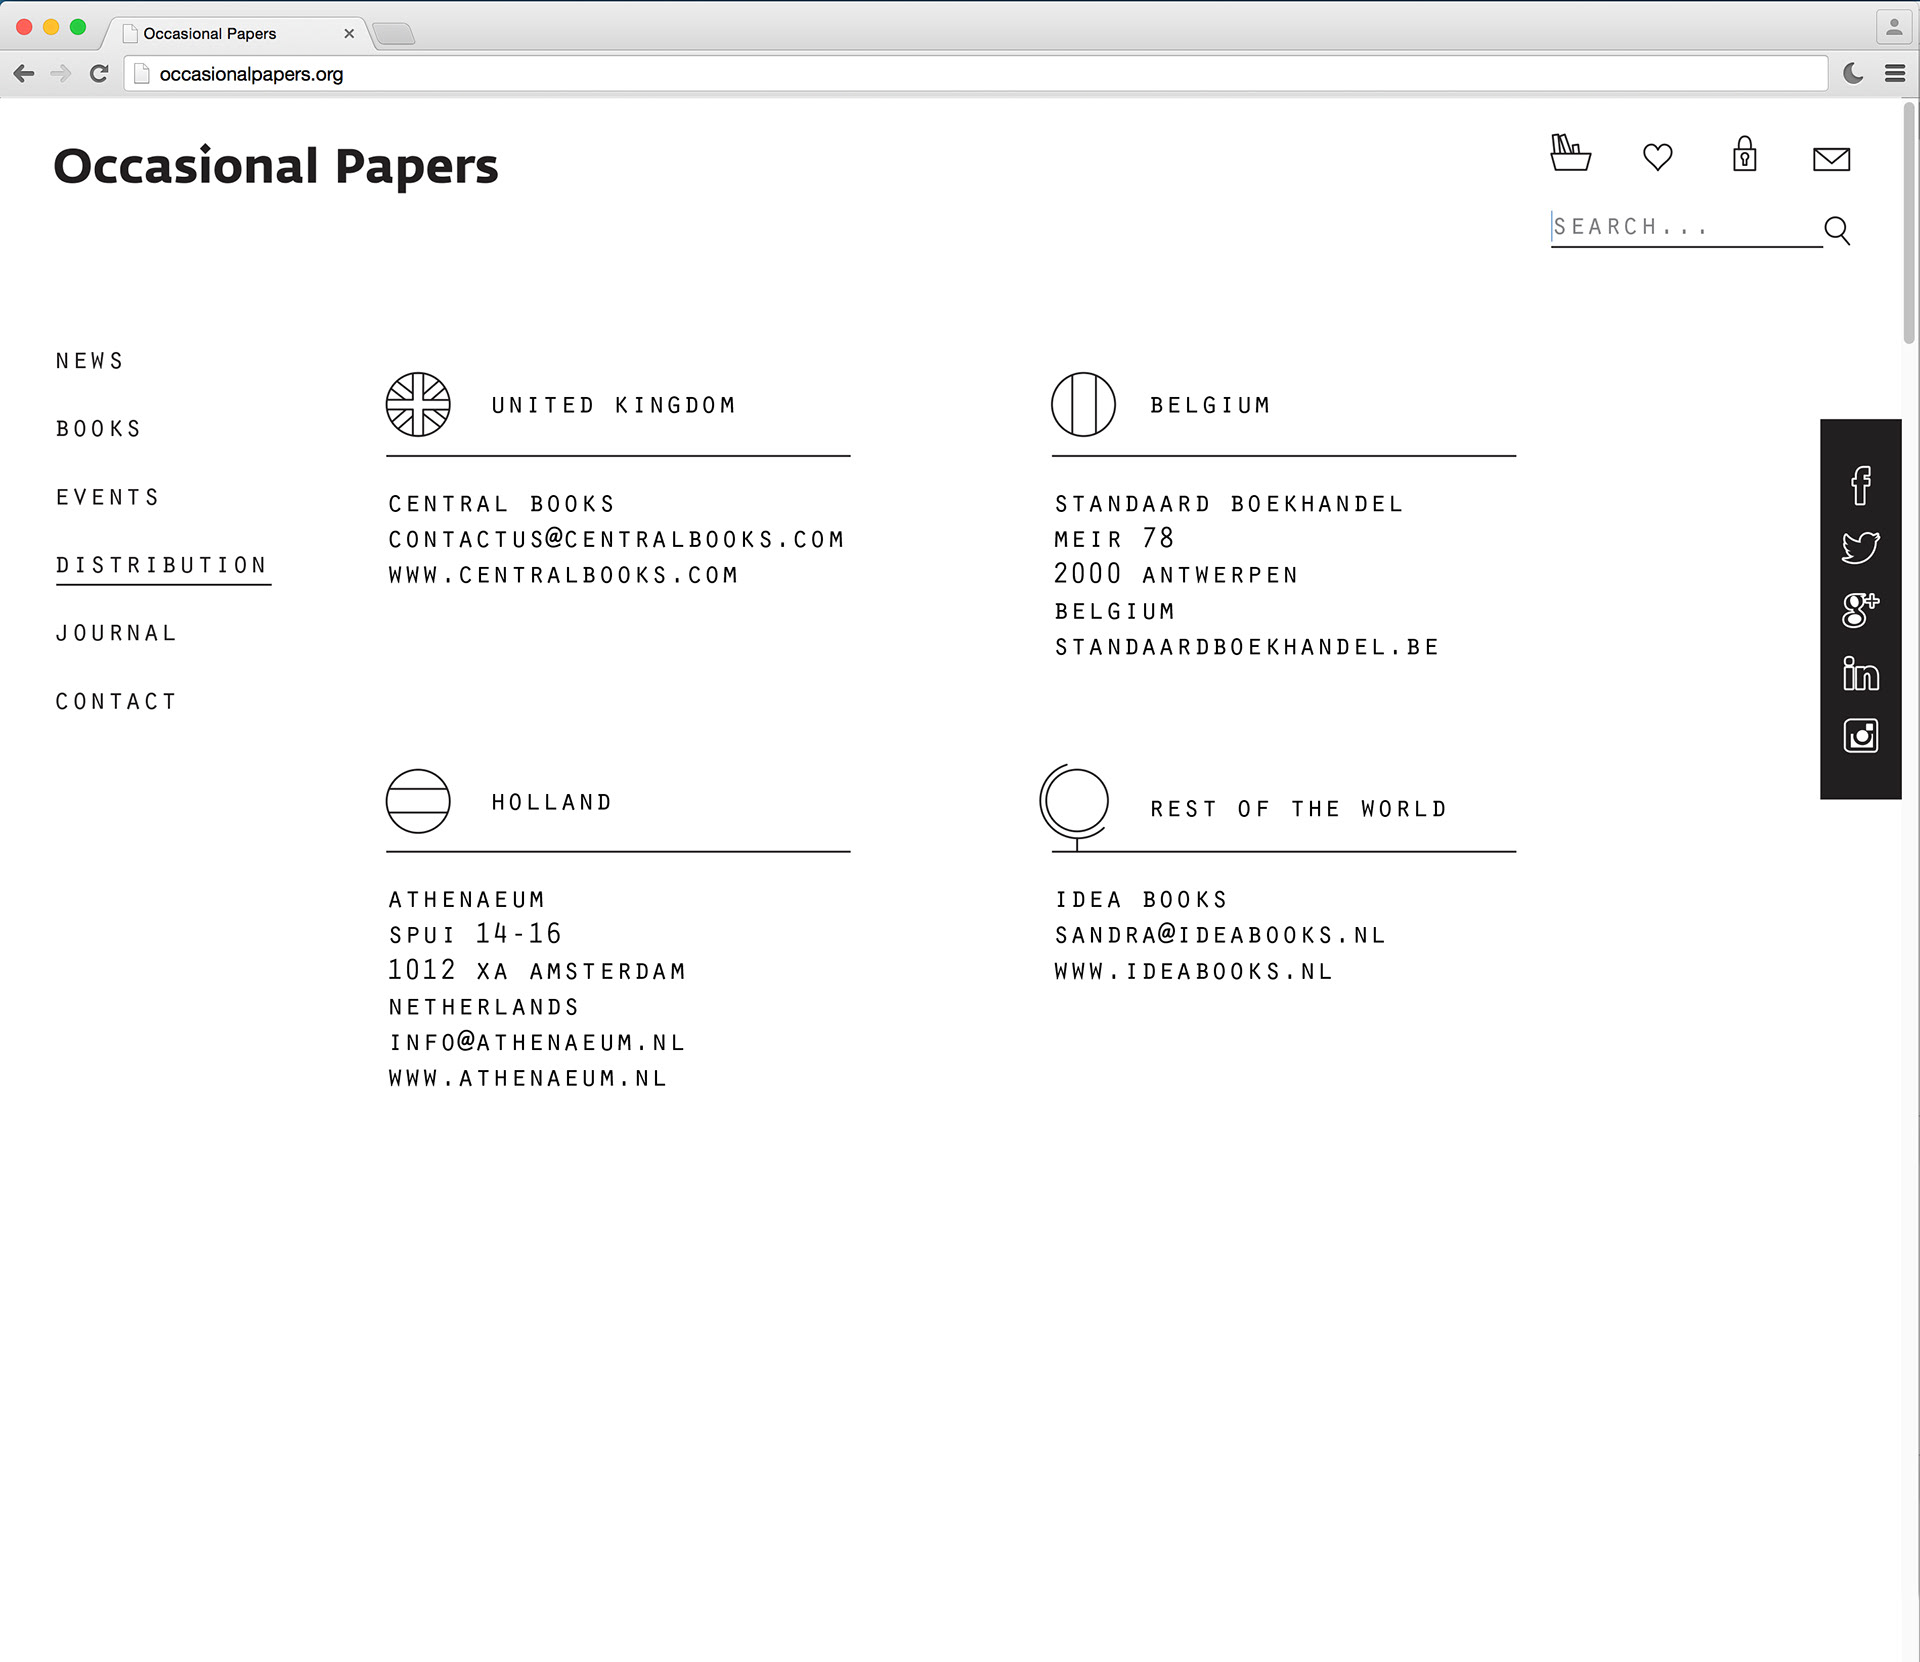This screenshot has height=1662, width=1920.
Task: Click the envelope mail icon
Action: coord(1831,159)
